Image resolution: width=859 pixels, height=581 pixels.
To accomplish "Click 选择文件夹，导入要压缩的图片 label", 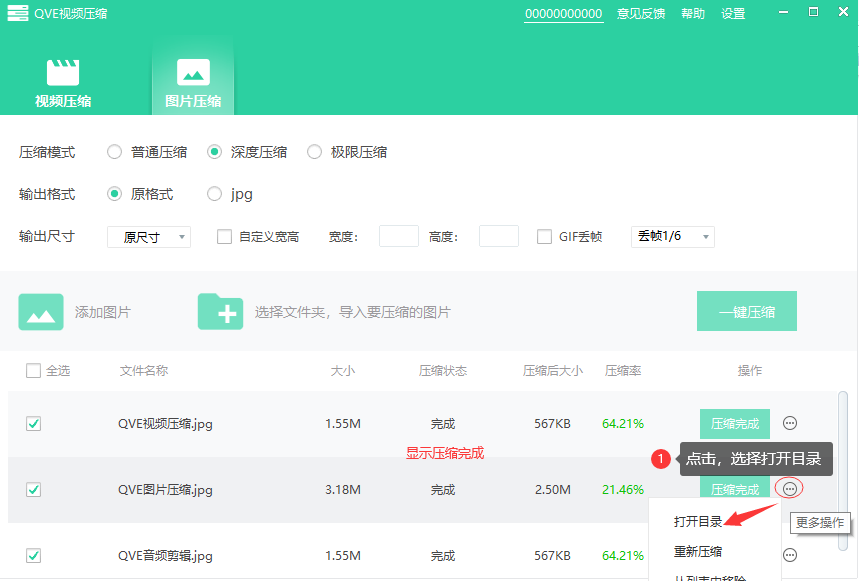I will pyautogui.click(x=353, y=312).
